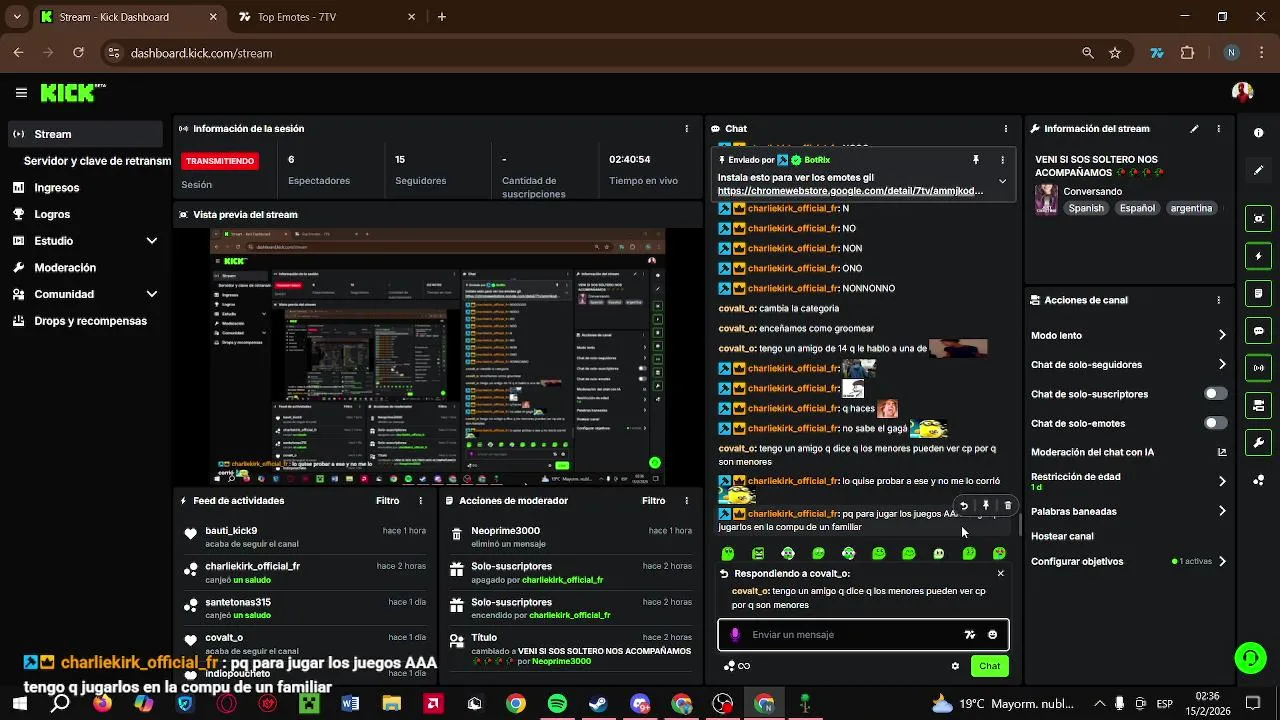
Task: Switch to Top Emotes - 7TV browser tab
Action: click(326, 17)
